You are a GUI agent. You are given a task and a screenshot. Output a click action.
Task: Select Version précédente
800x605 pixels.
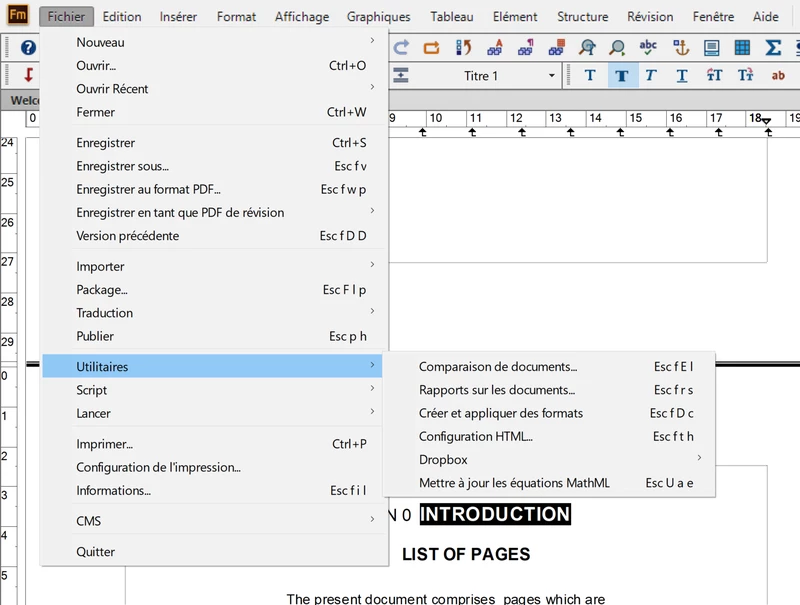pyautogui.click(x=212, y=236)
